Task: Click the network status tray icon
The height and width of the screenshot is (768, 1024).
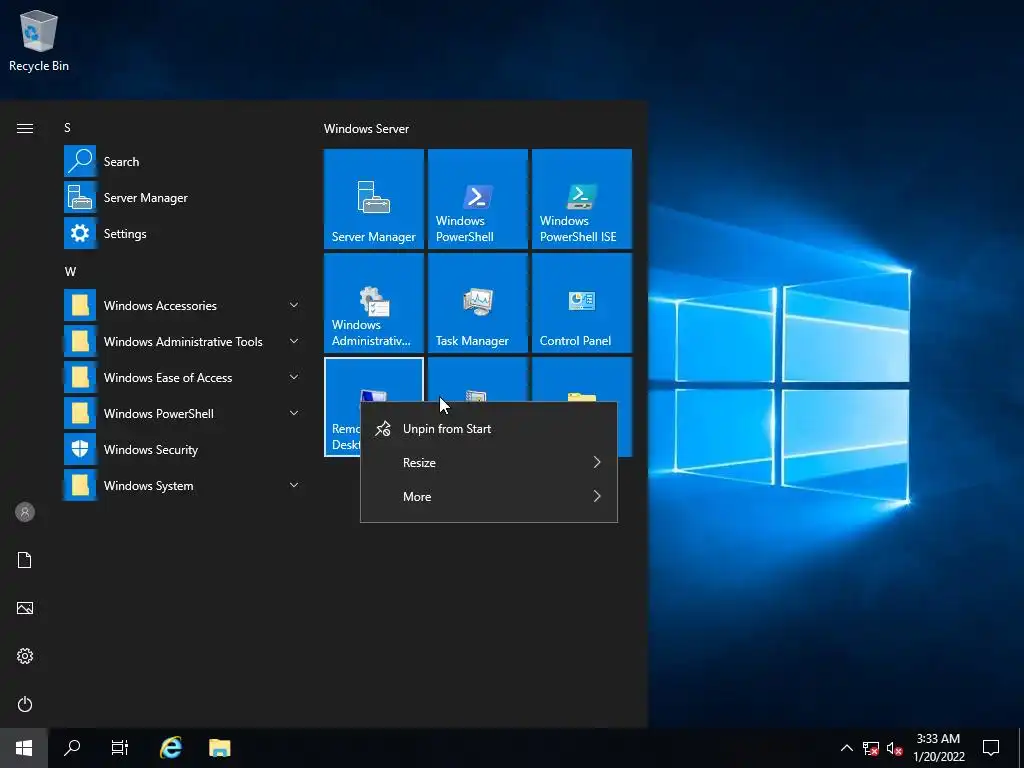Action: tap(871, 748)
